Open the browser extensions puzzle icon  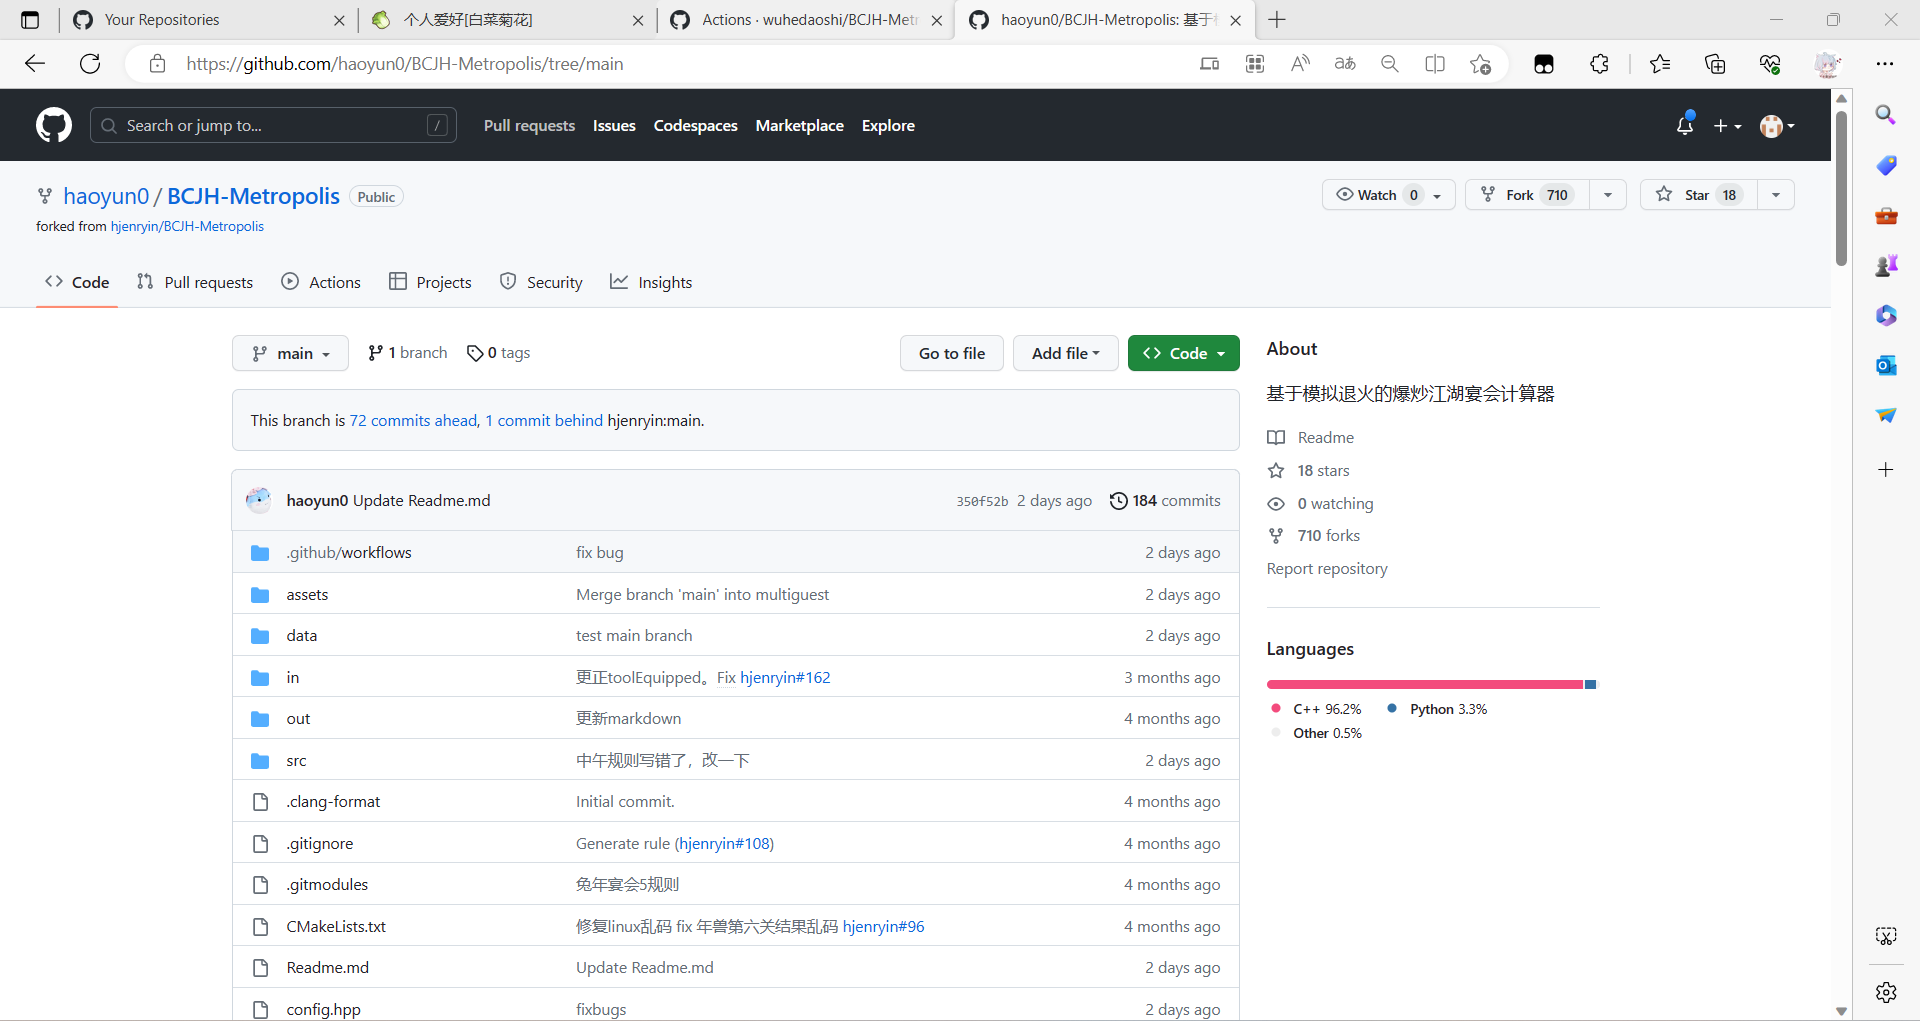[x=1599, y=64]
